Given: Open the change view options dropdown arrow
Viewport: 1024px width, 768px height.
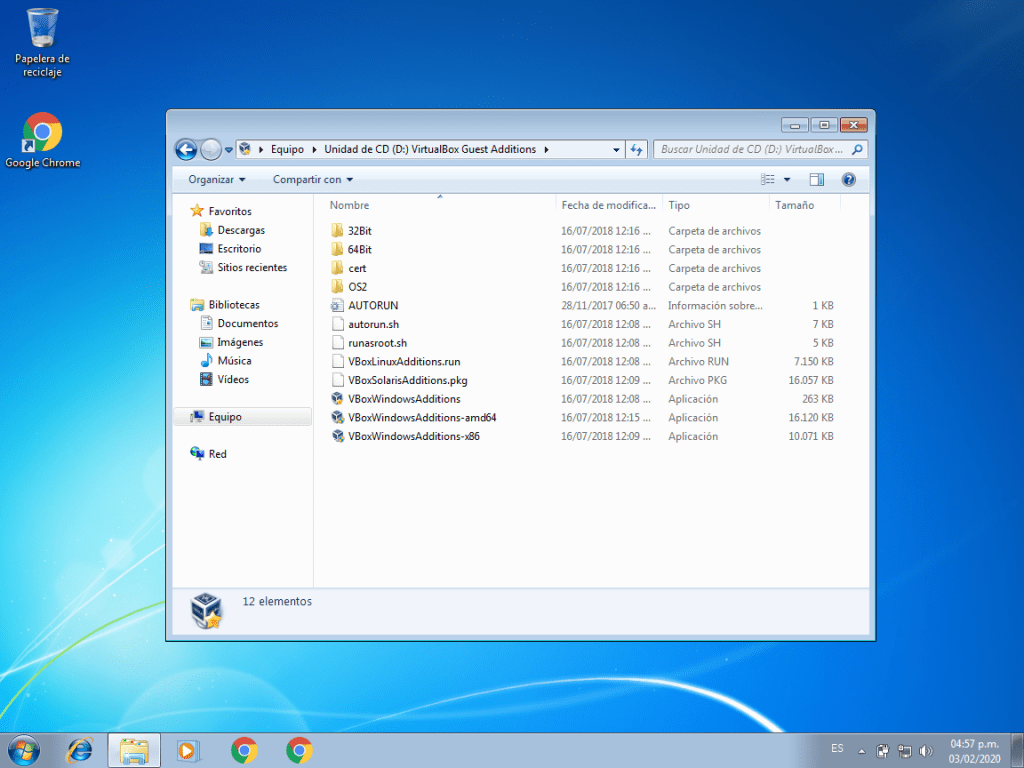Looking at the screenshot, I should coord(786,180).
